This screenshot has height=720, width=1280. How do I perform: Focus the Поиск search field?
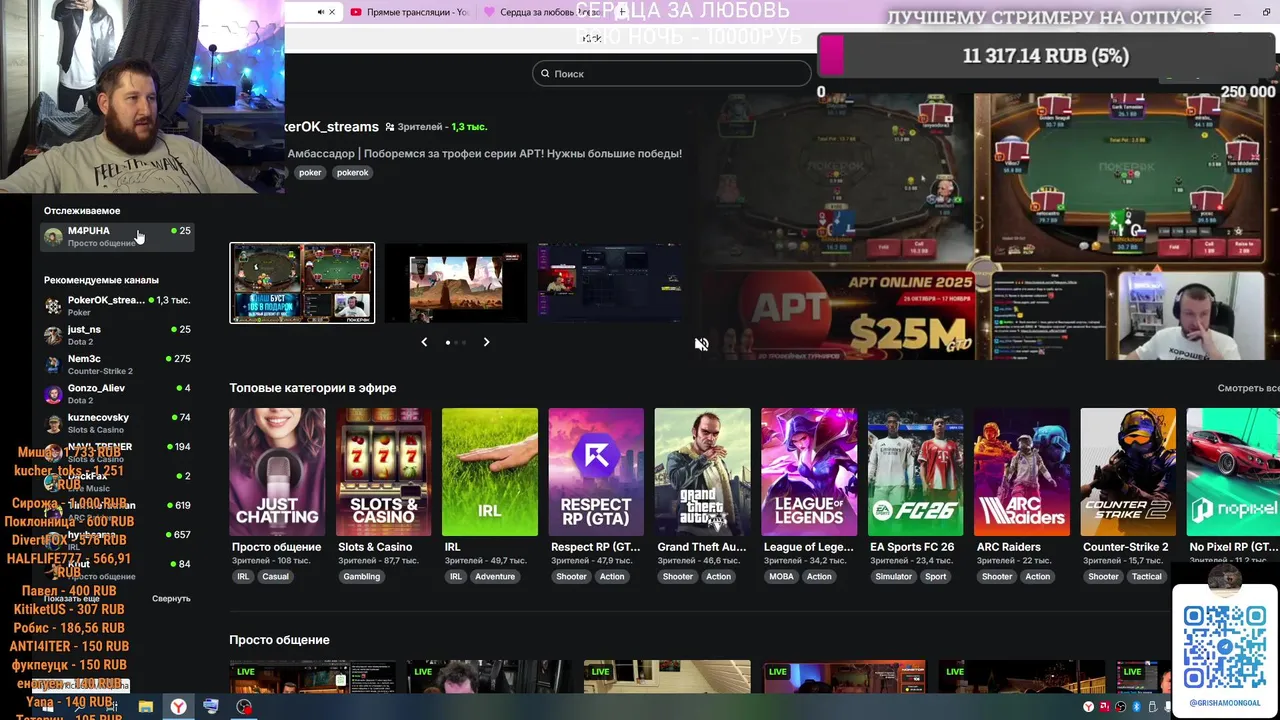pyautogui.click(x=671, y=73)
